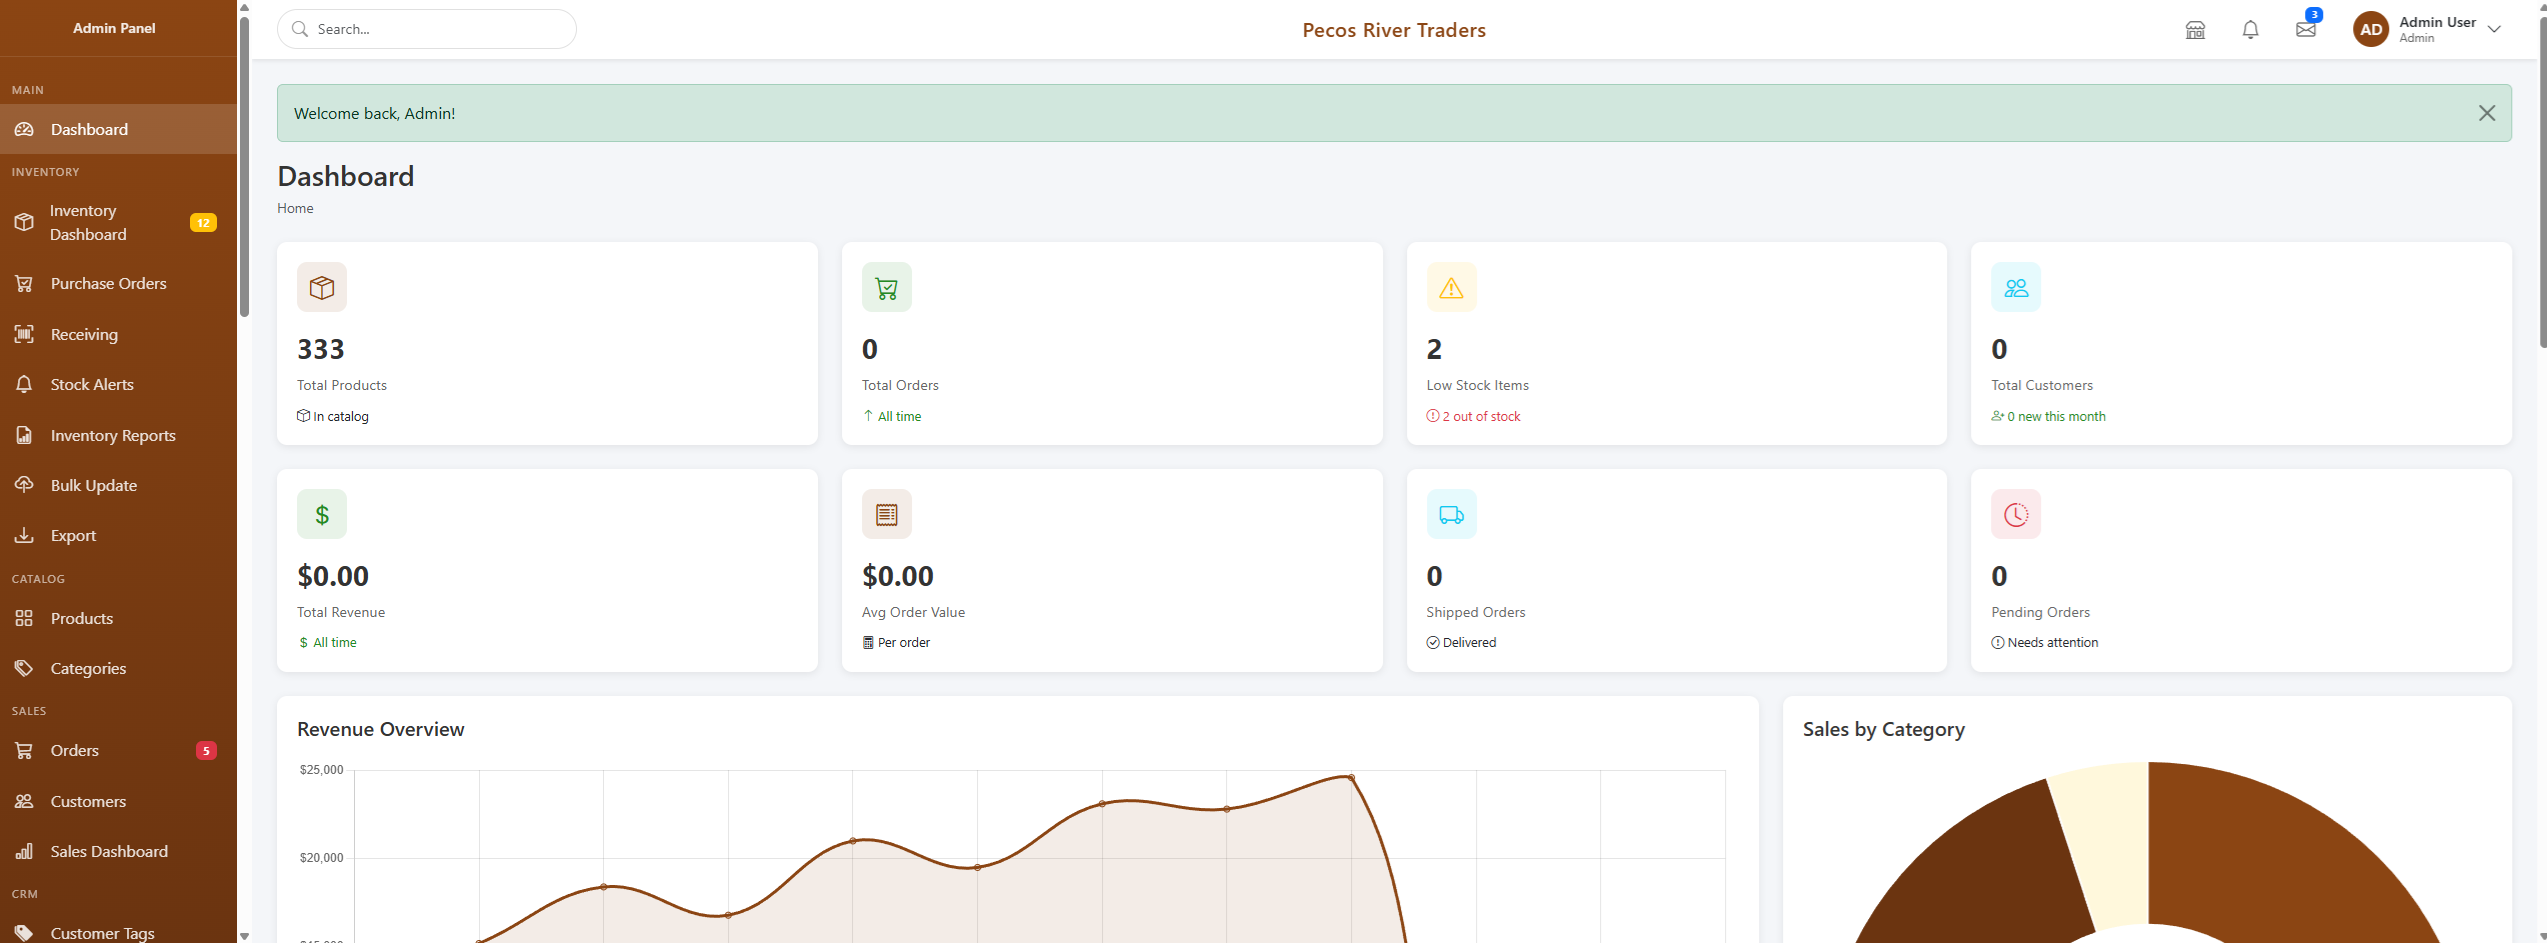Open the Purchase Orders section
The height and width of the screenshot is (943, 2547).
pyautogui.click(x=25, y=283)
